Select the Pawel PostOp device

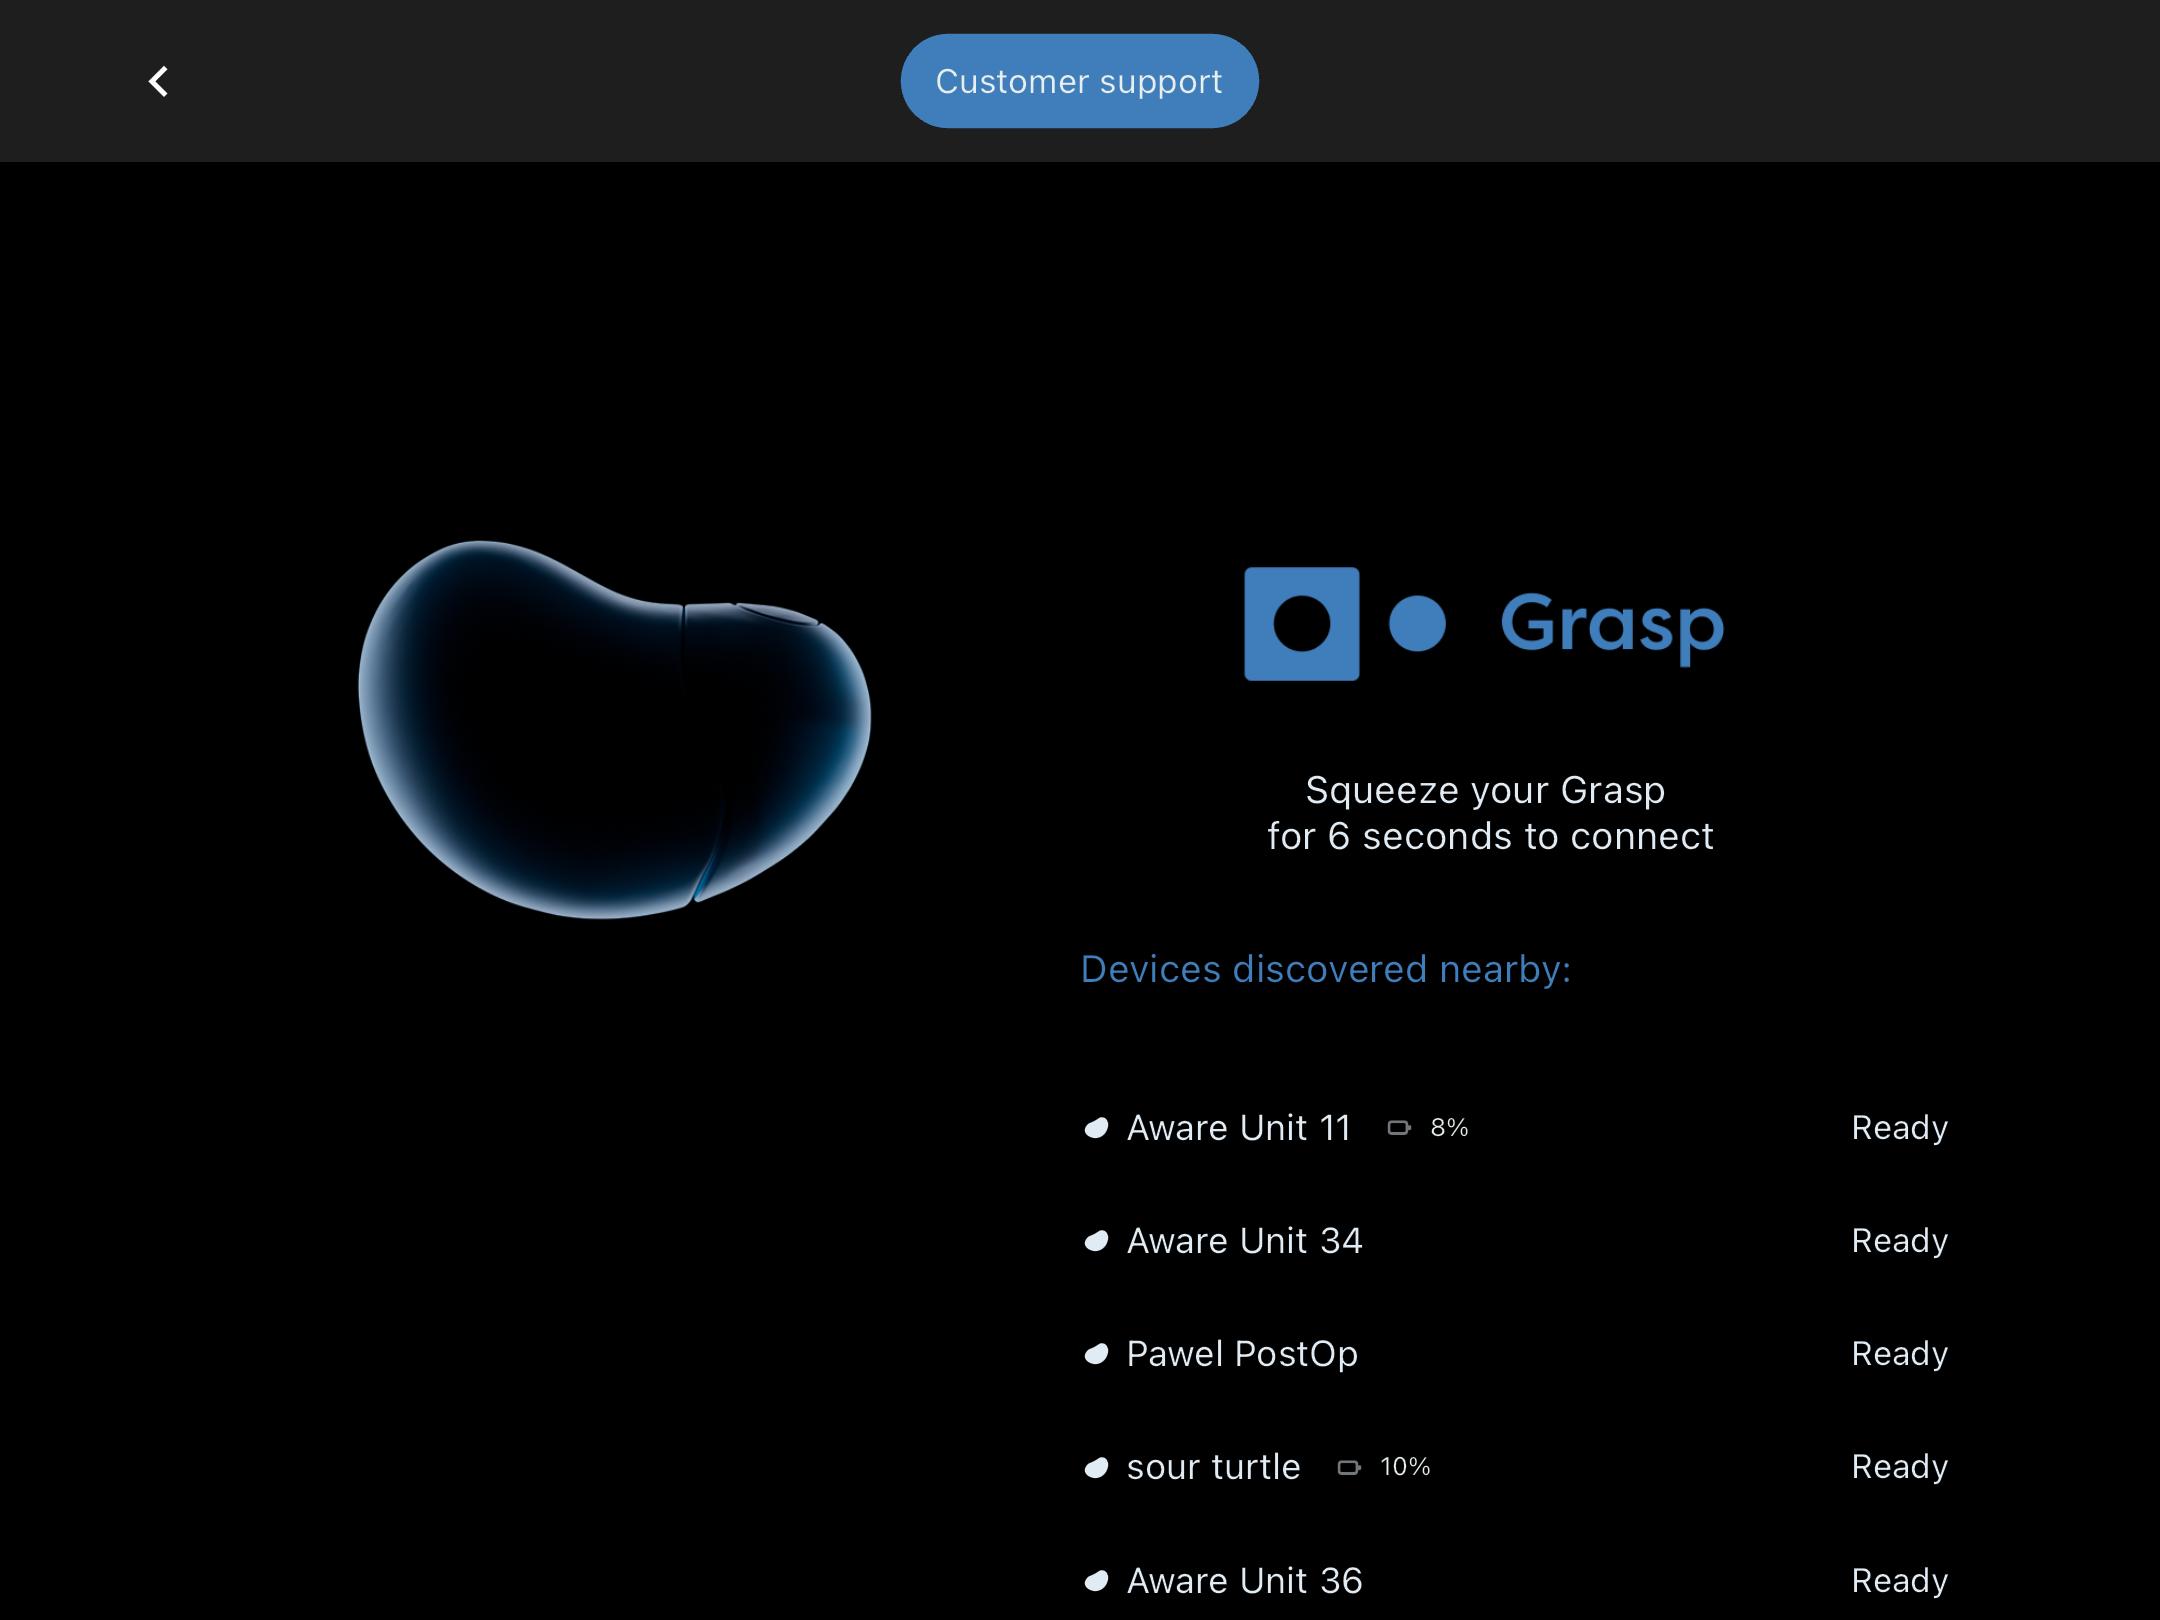[1516, 1354]
